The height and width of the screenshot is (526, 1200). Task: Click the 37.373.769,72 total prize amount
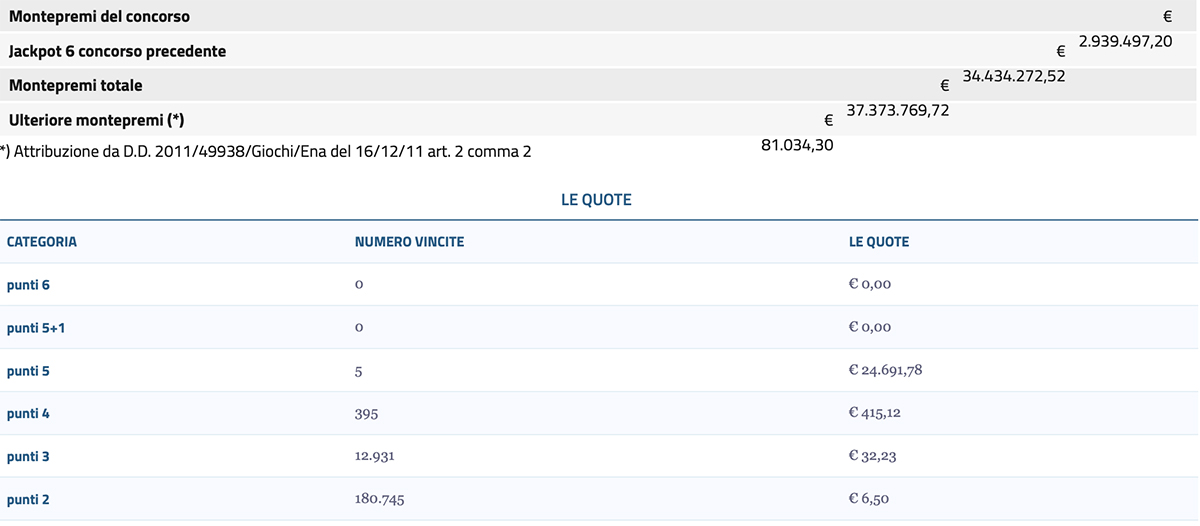(898, 110)
